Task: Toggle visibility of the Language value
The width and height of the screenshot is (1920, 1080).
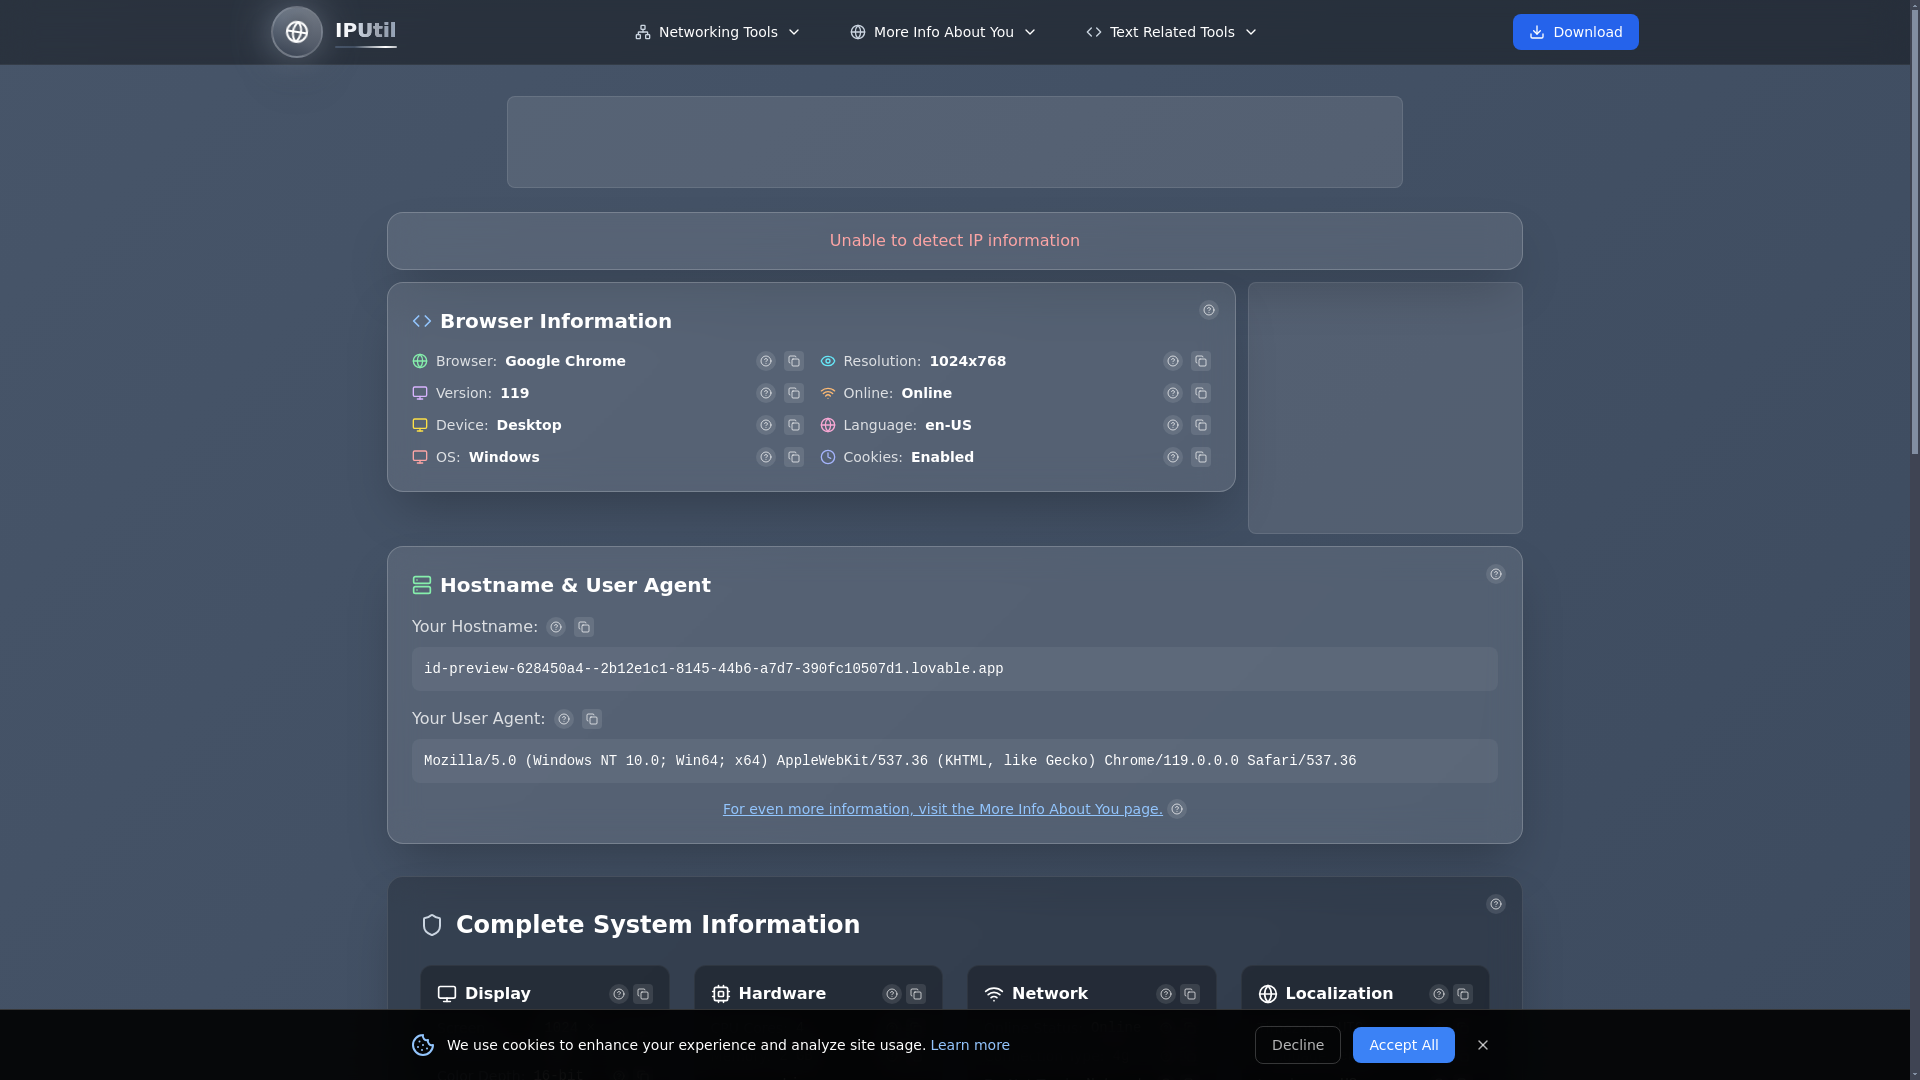Action: coord(1173,425)
